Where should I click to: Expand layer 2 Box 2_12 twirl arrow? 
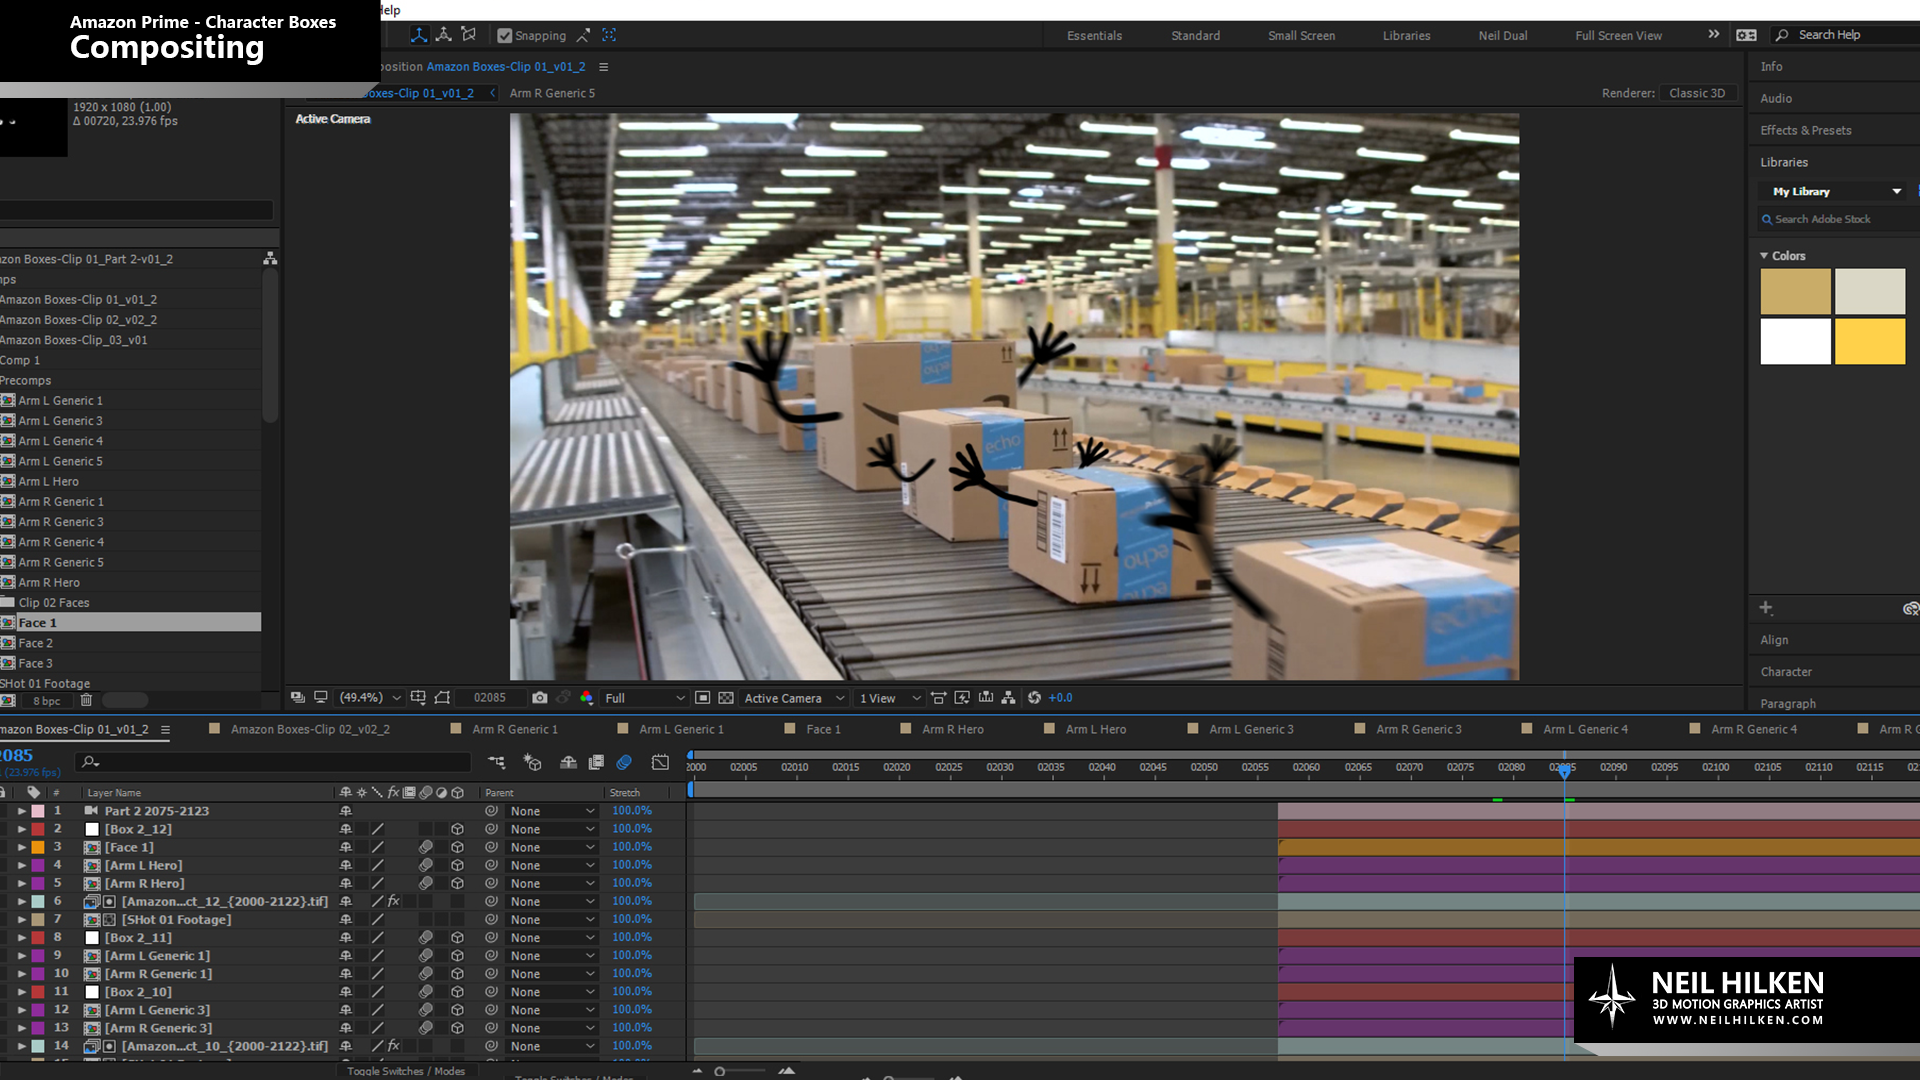point(22,829)
